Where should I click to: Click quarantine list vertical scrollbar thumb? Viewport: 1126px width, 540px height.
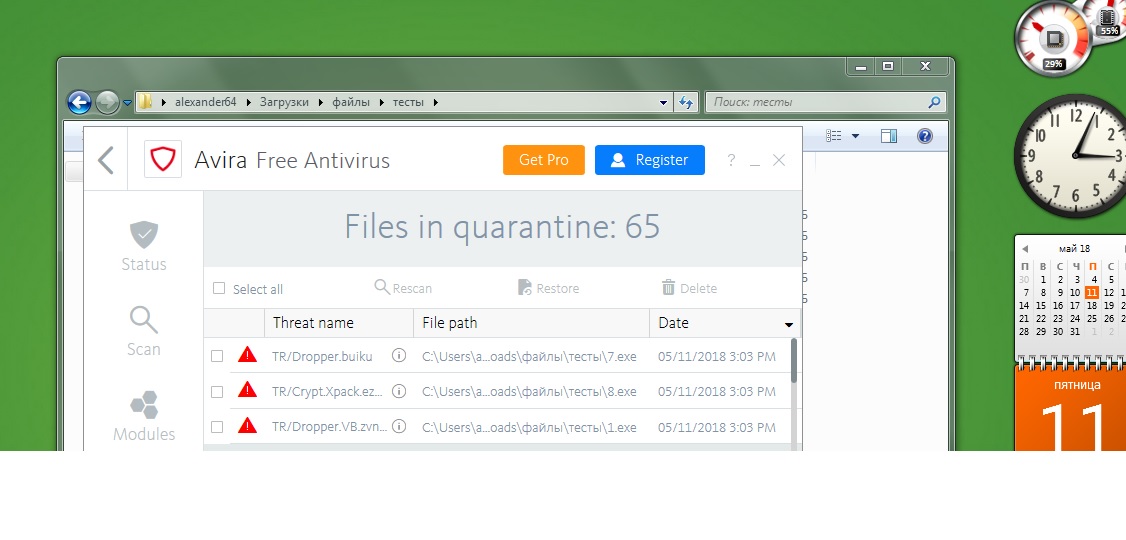(794, 360)
